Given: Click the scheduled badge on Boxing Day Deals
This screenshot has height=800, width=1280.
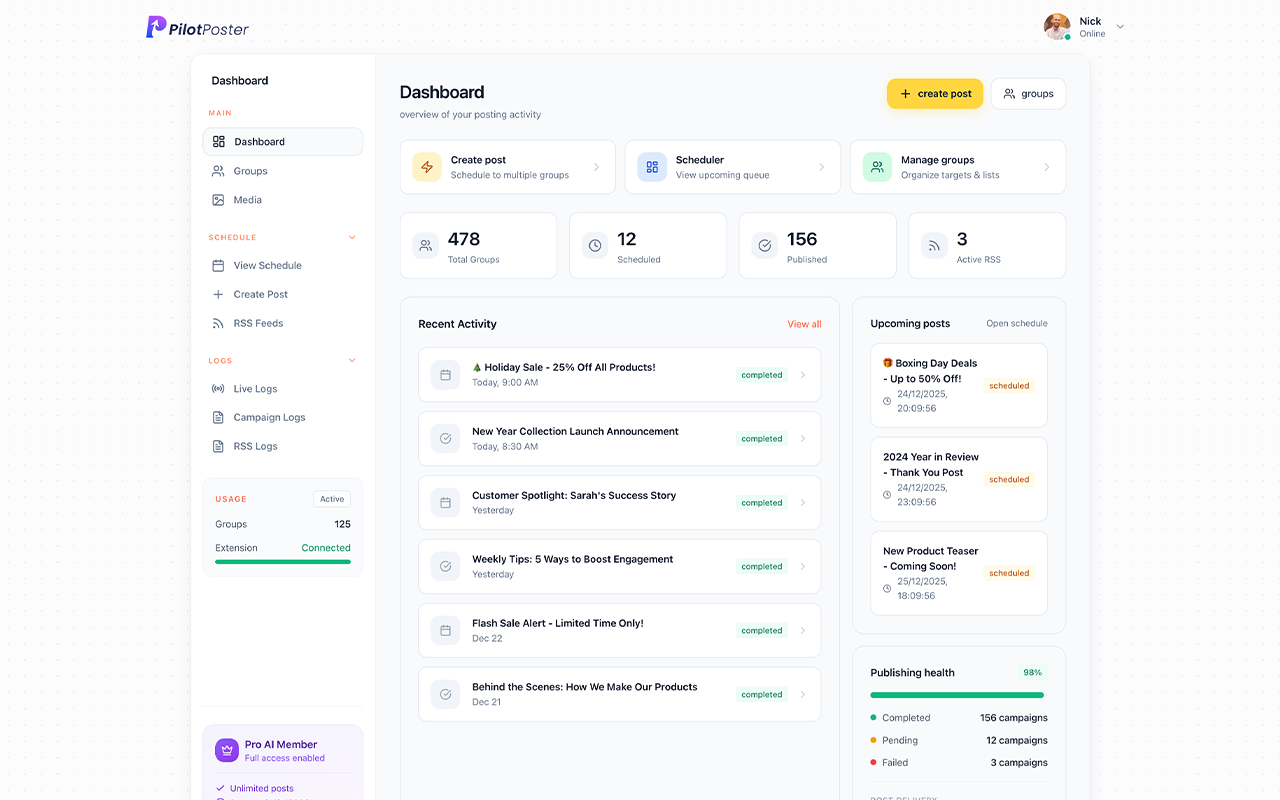Looking at the screenshot, I should [1009, 386].
